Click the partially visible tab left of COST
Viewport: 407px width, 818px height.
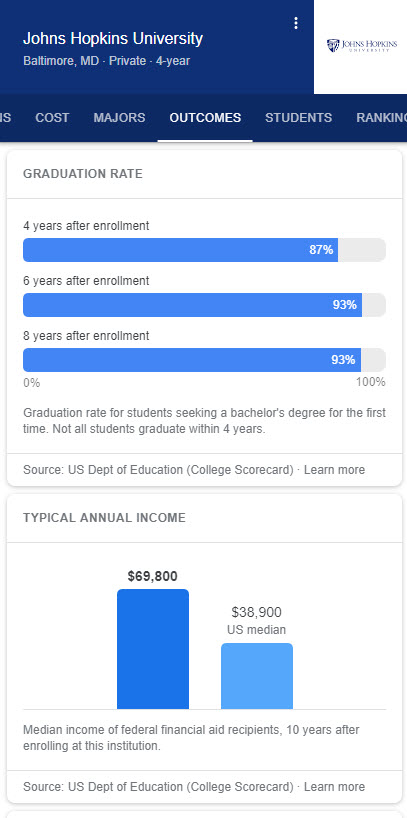point(6,117)
